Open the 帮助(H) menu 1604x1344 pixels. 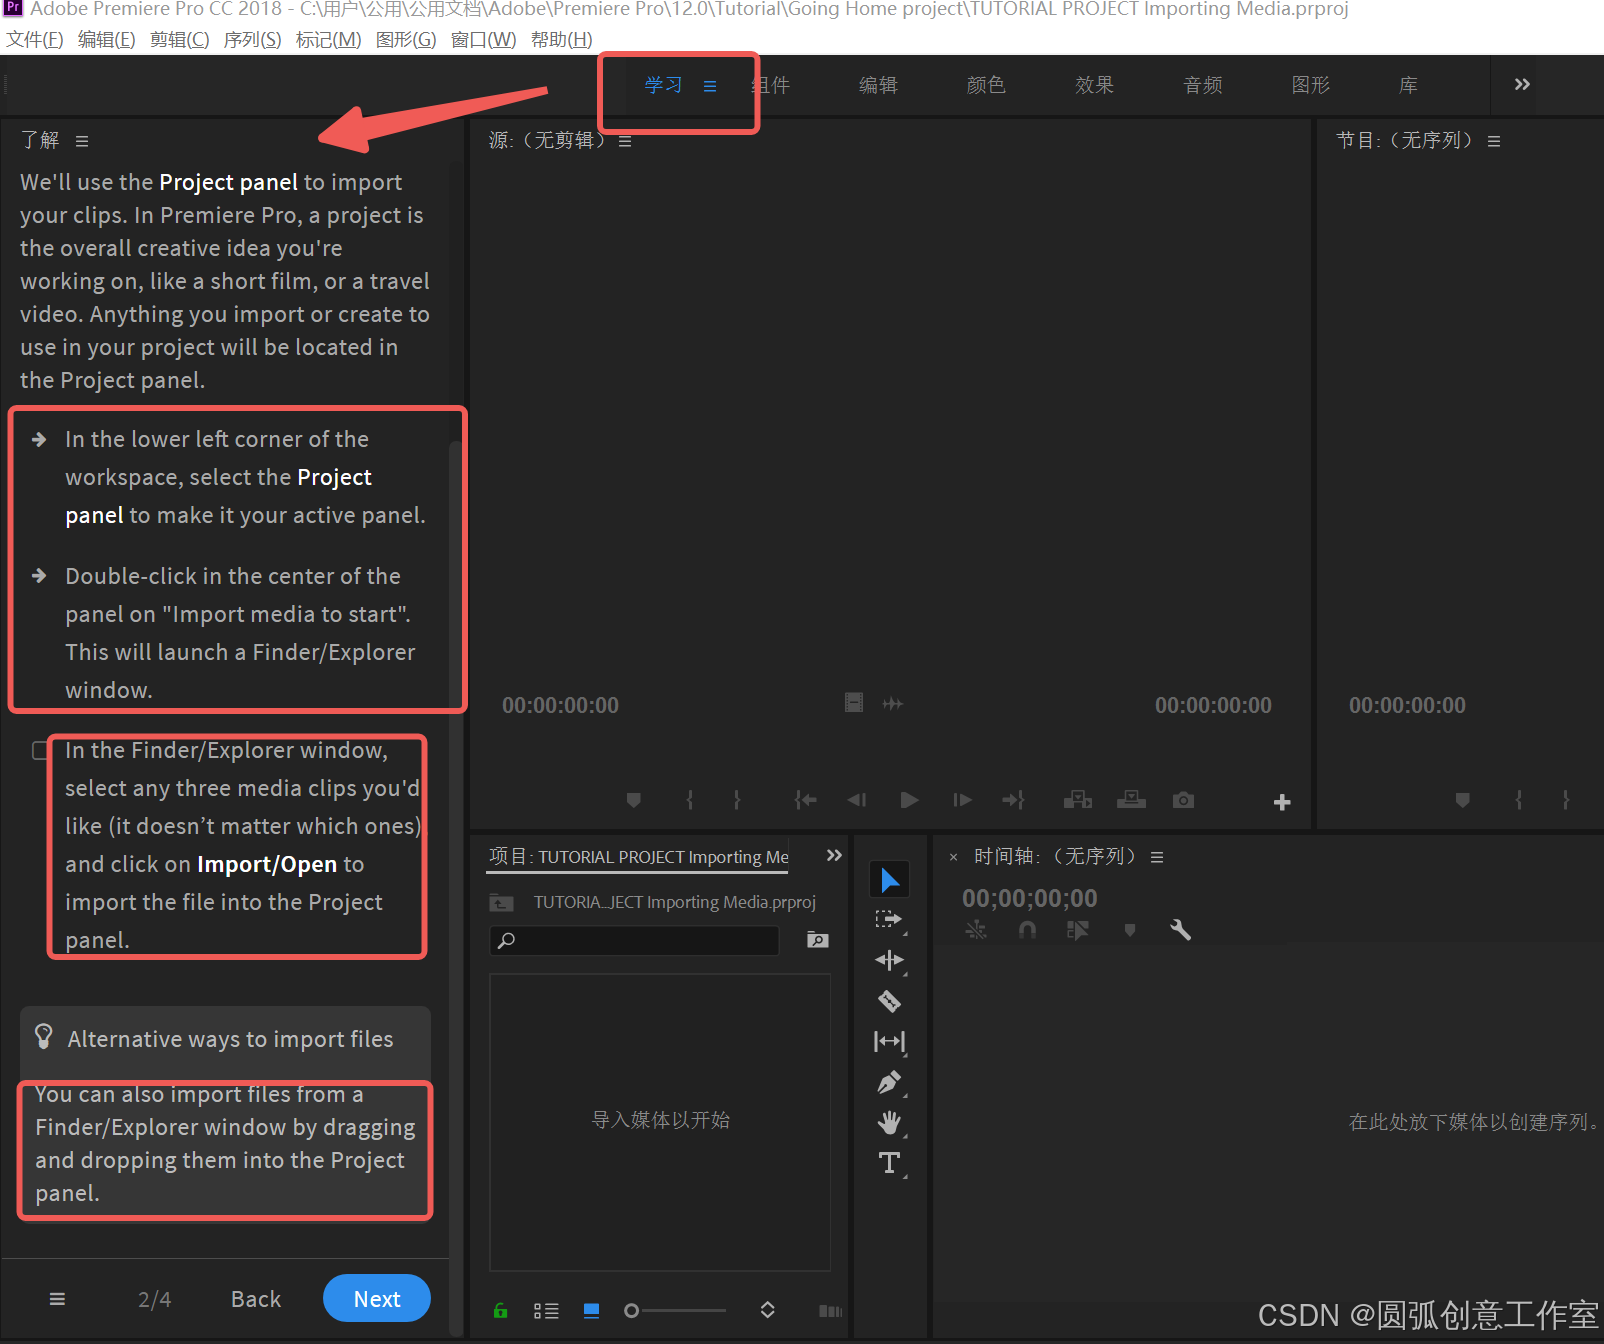coord(562,40)
